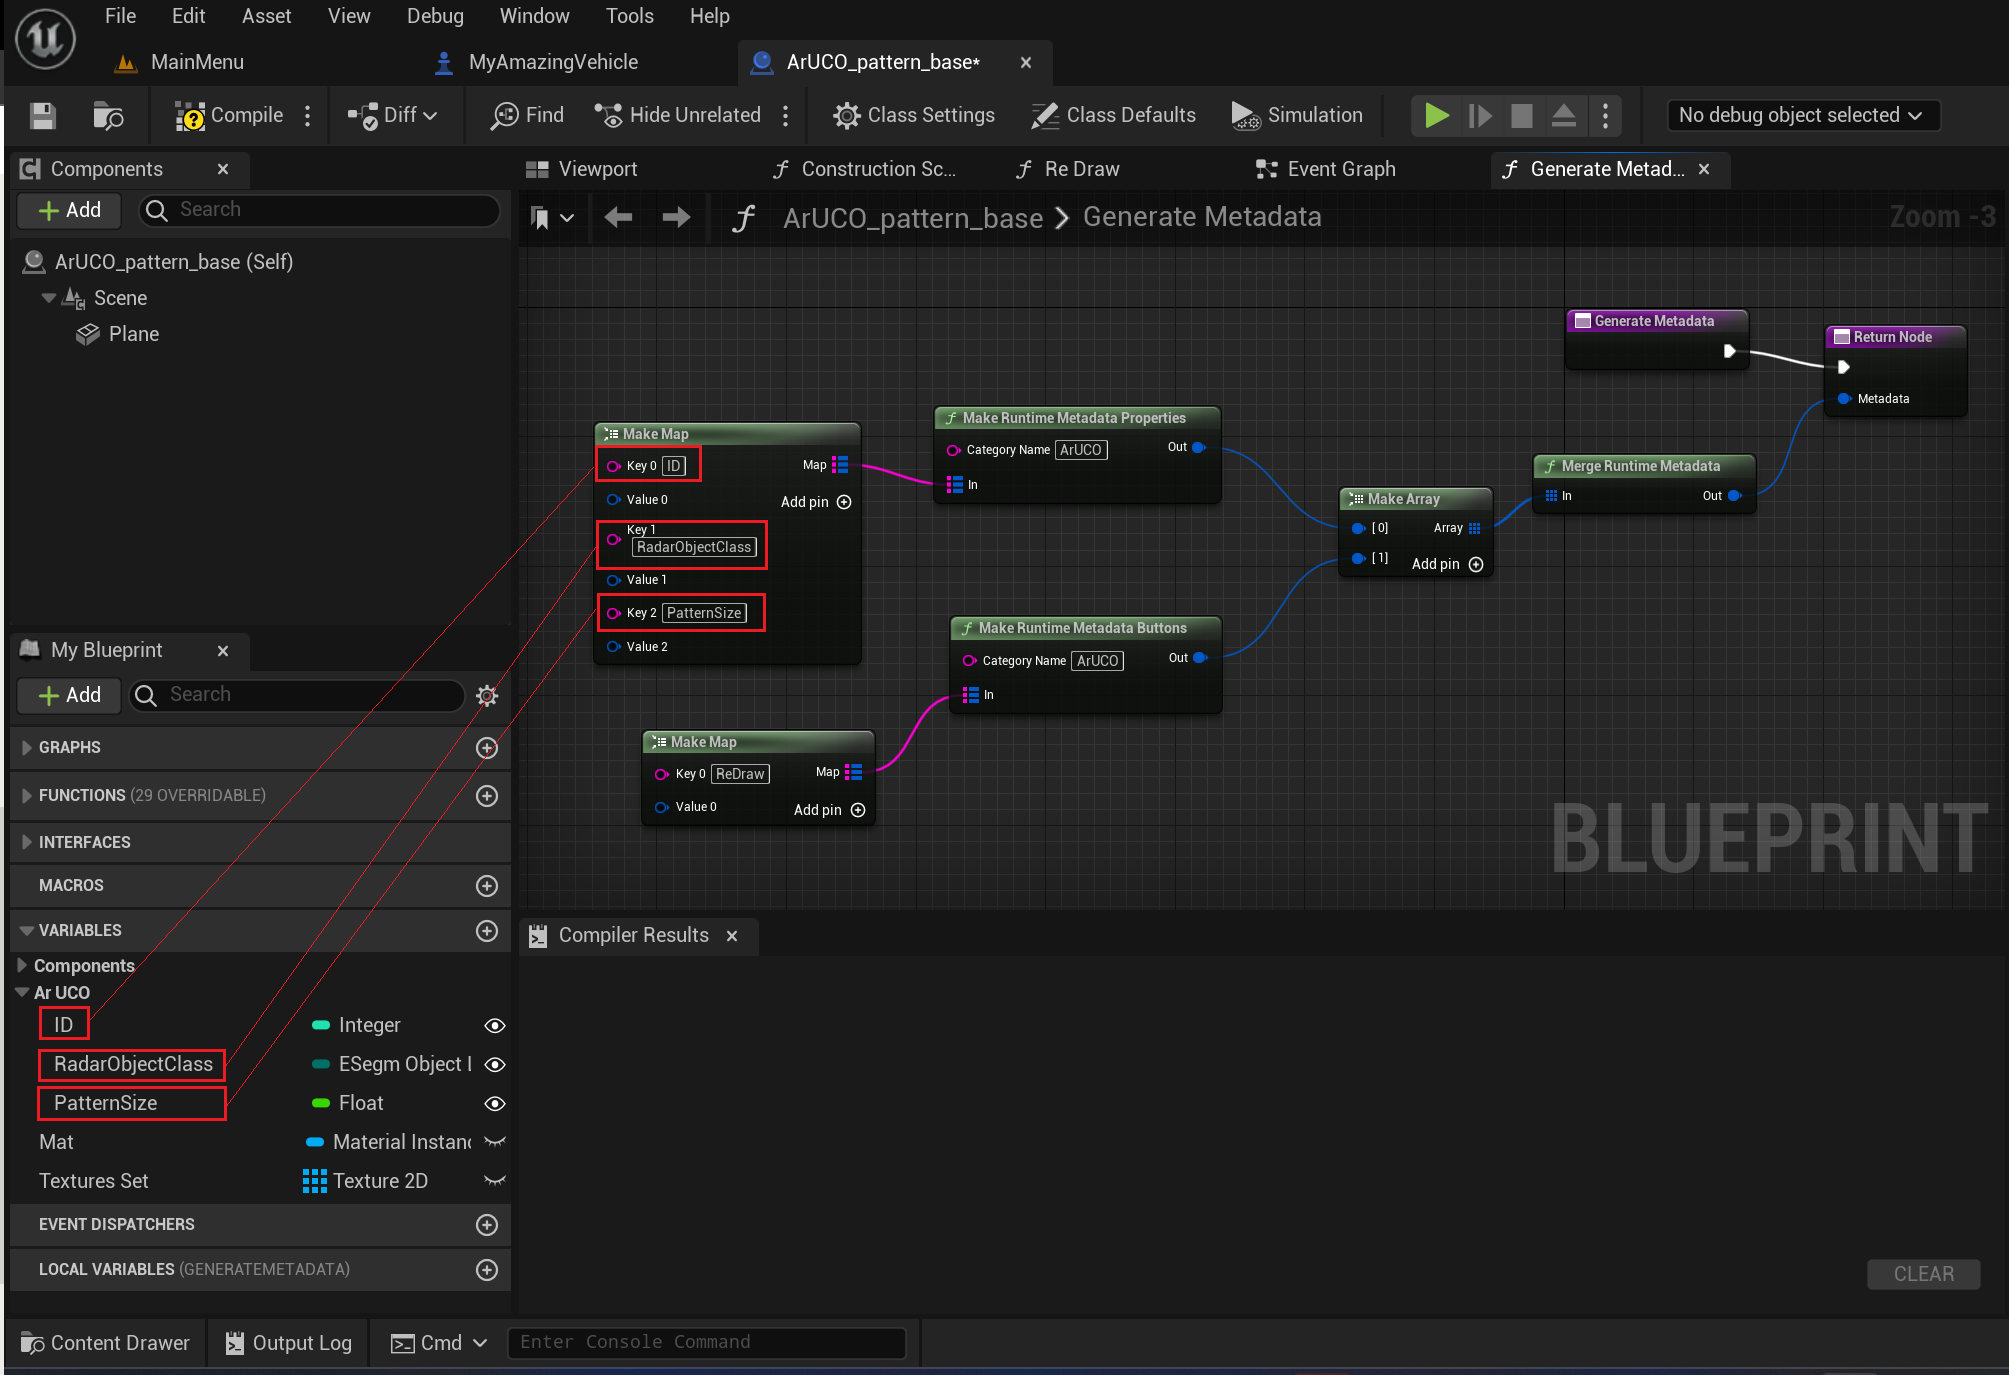Open the Content Drawer
The height and width of the screenshot is (1375, 2009).
click(105, 1343)
